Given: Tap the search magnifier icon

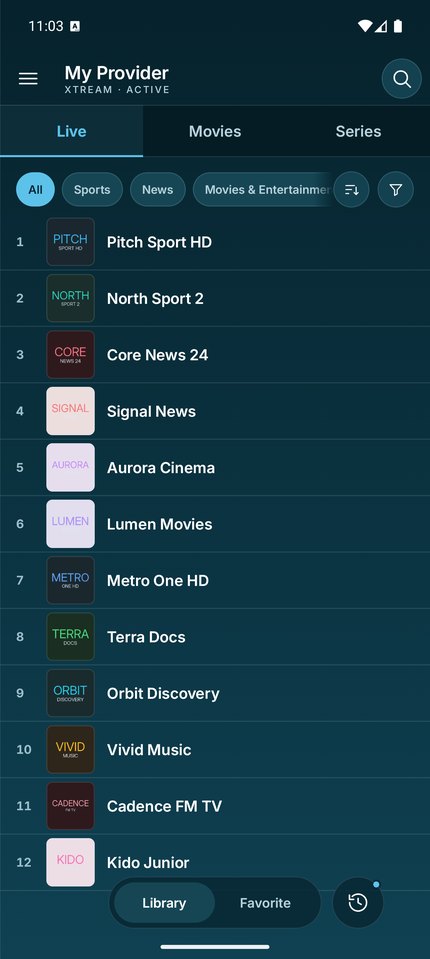Looking at the screenshot, I should (x=401, y=79).
